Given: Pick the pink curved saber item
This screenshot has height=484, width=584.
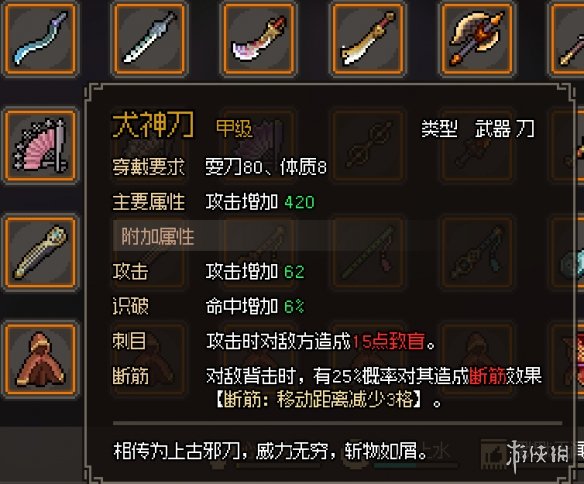Looking at the screenshot, I should [258, 38].
